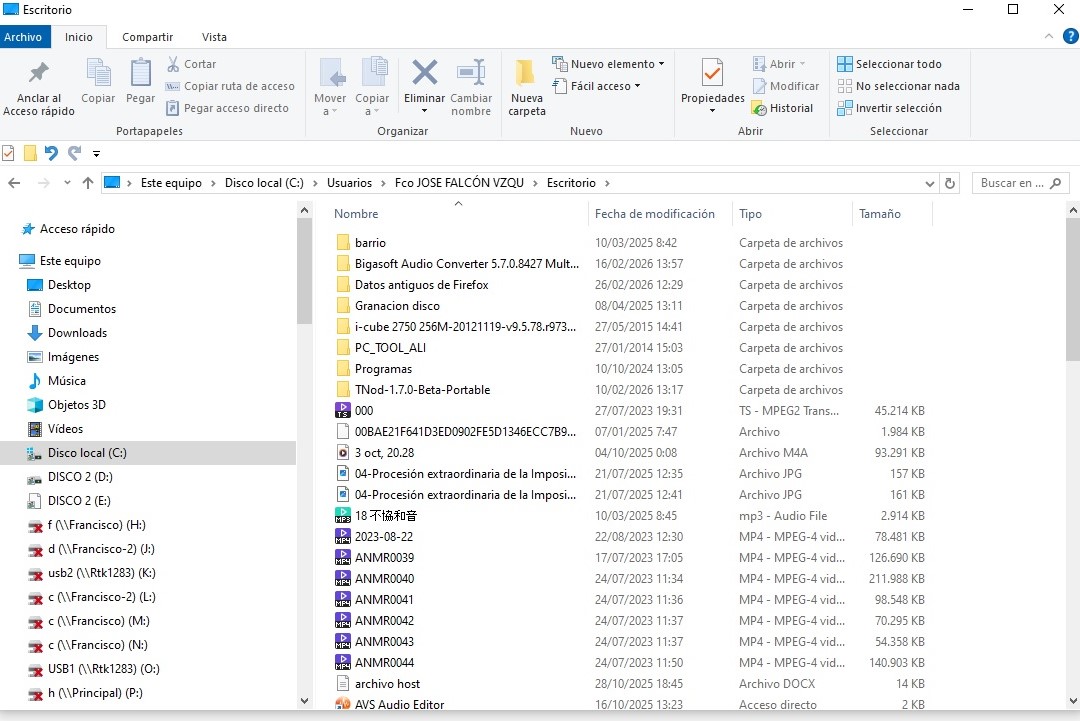Open quick access toolbar customize dropdown

click(x=96, y=154)
